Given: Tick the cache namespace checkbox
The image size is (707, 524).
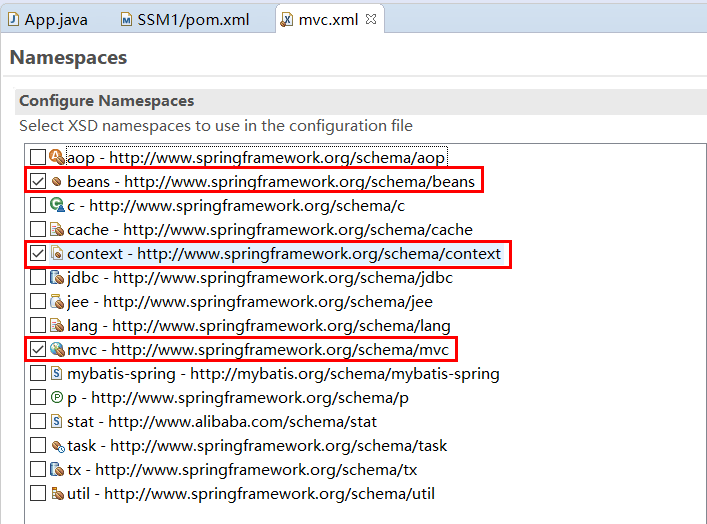Looking at the screenshot, I should 38,229.
